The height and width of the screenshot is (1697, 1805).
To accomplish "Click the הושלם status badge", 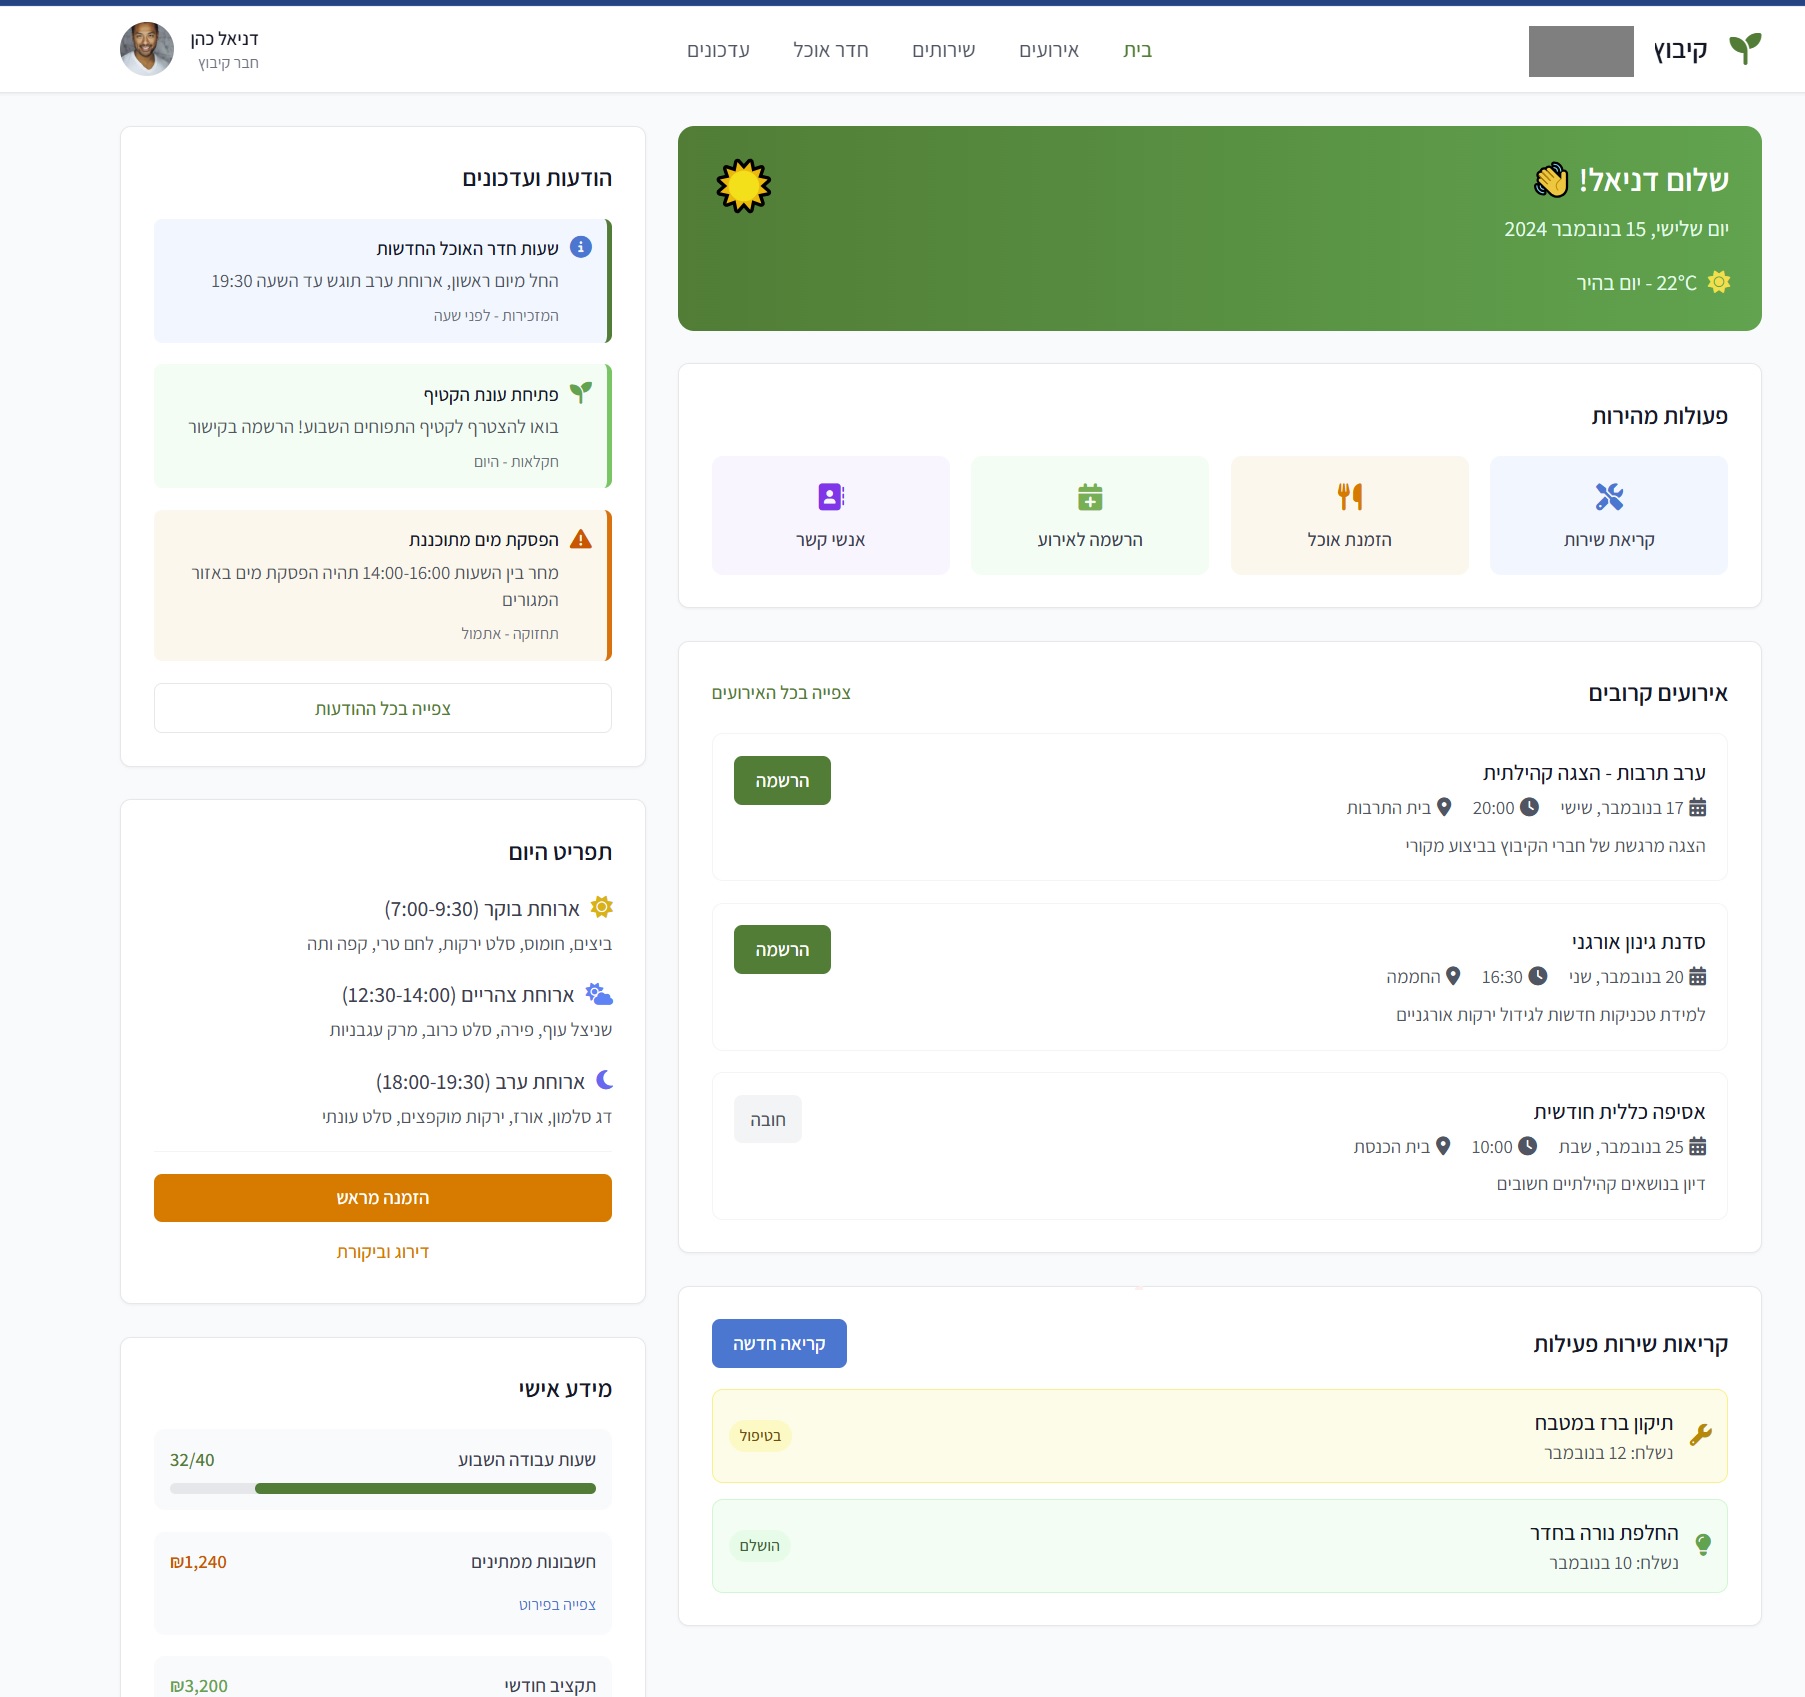I will coord(760,1546).
